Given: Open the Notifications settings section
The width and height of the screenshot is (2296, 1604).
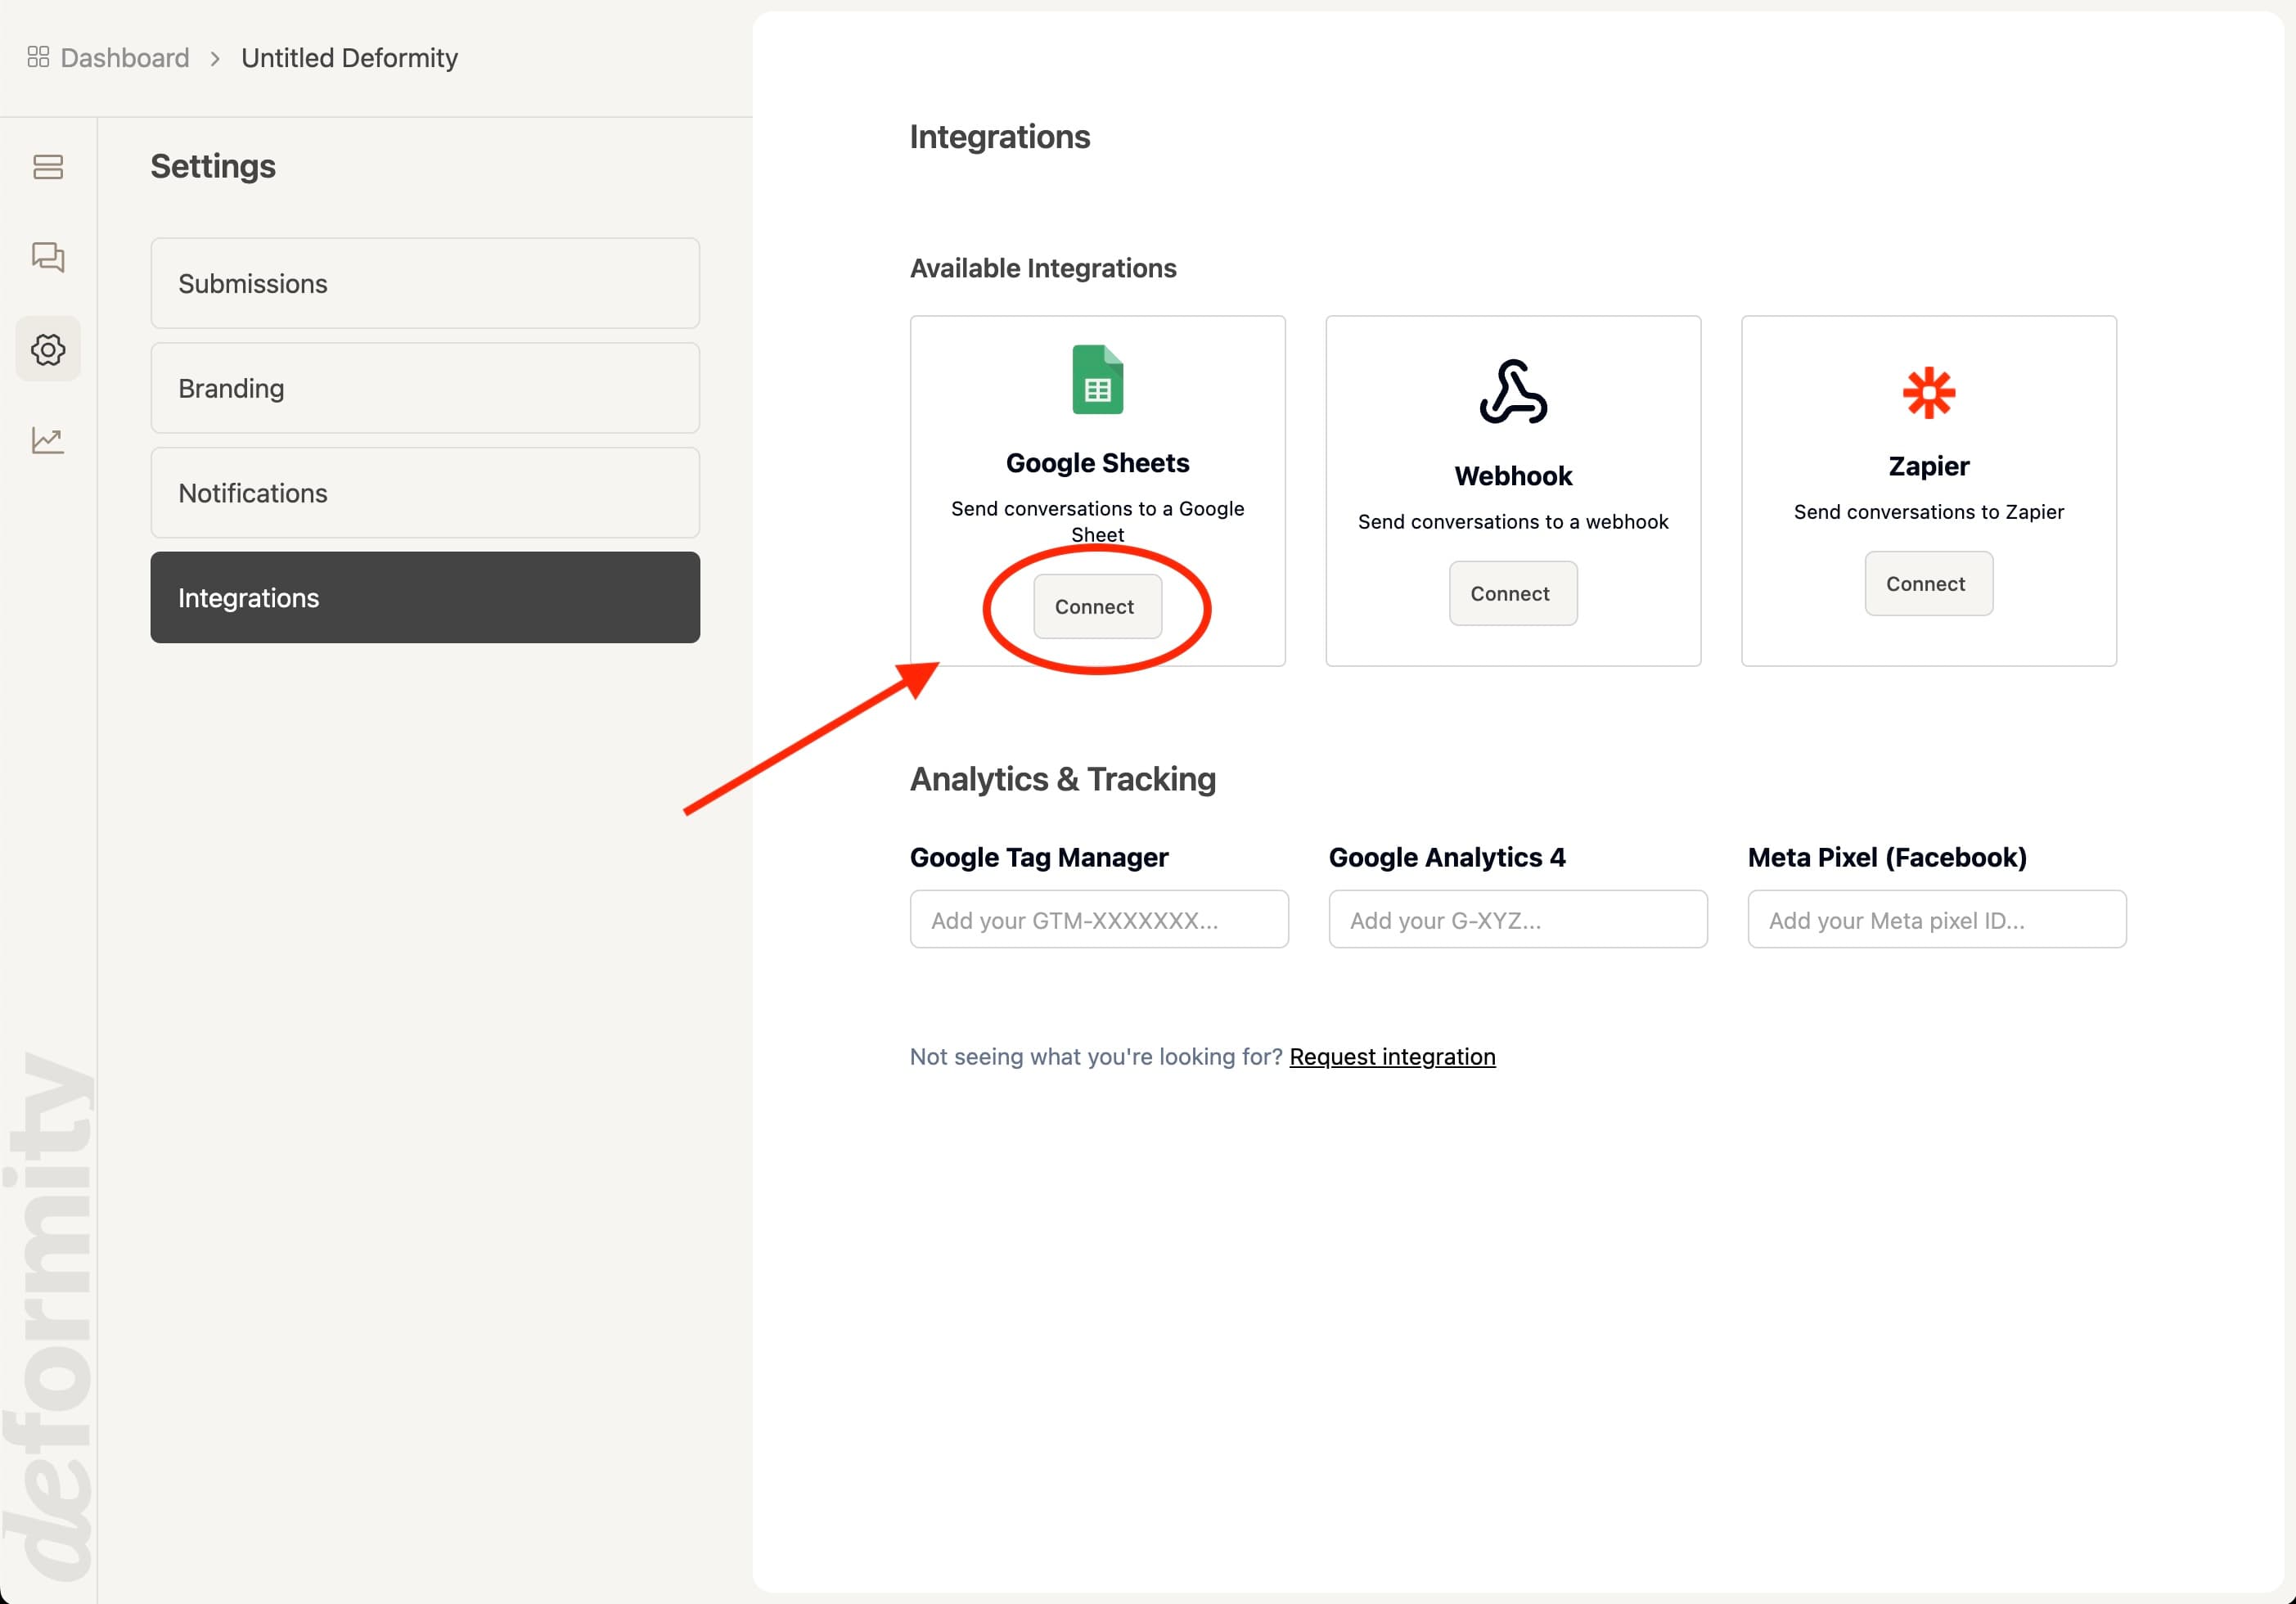Looking at the screenshot, I should tap(424, 493).
